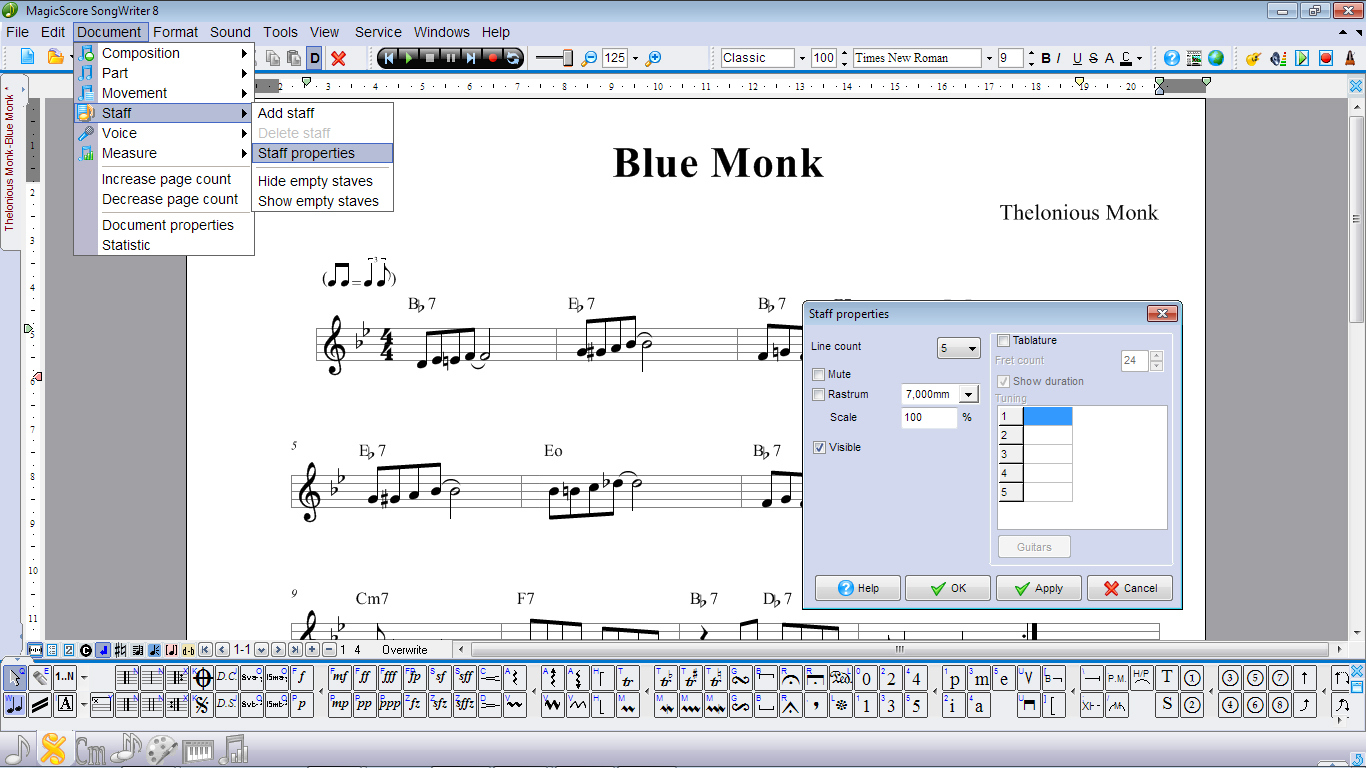Insert the segno symbol
The width and height of the screenshot is (1366, 768).
pos(202,704)
